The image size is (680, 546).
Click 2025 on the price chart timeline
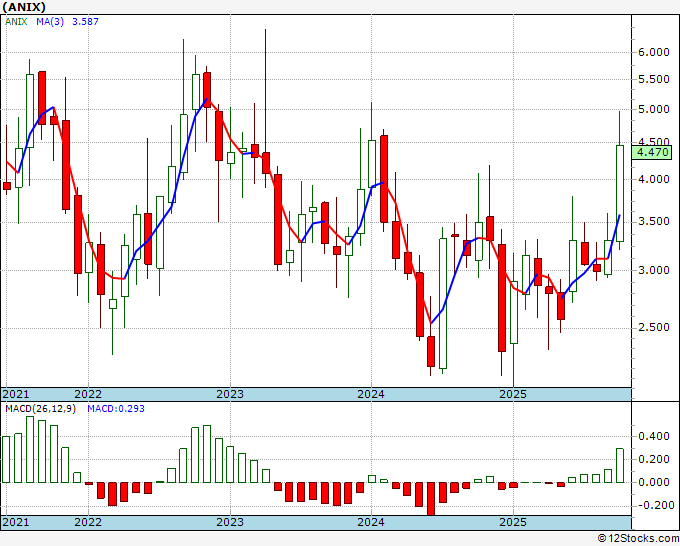point(513,394)
